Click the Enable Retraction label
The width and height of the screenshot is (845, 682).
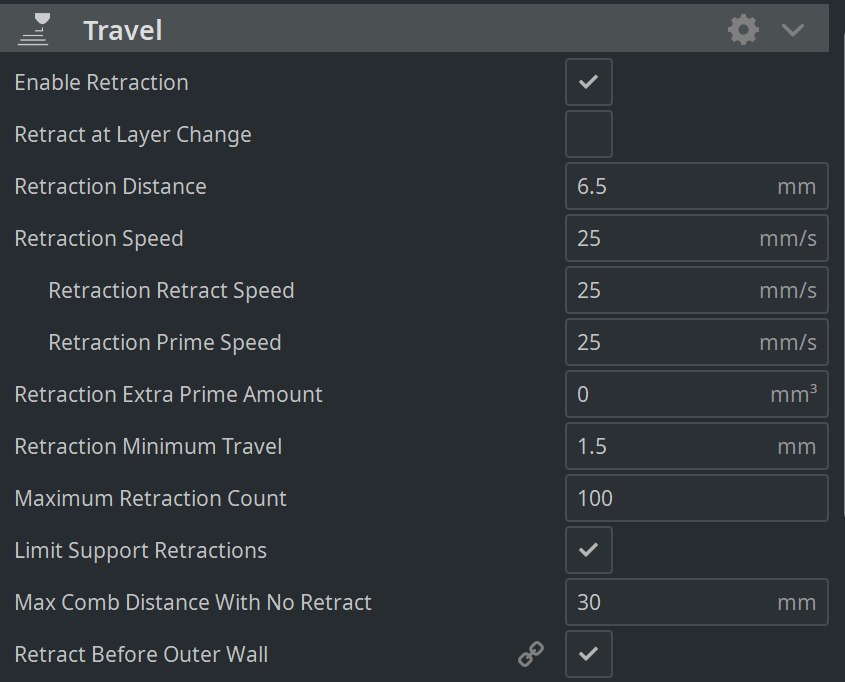click(x=101, y=82)
